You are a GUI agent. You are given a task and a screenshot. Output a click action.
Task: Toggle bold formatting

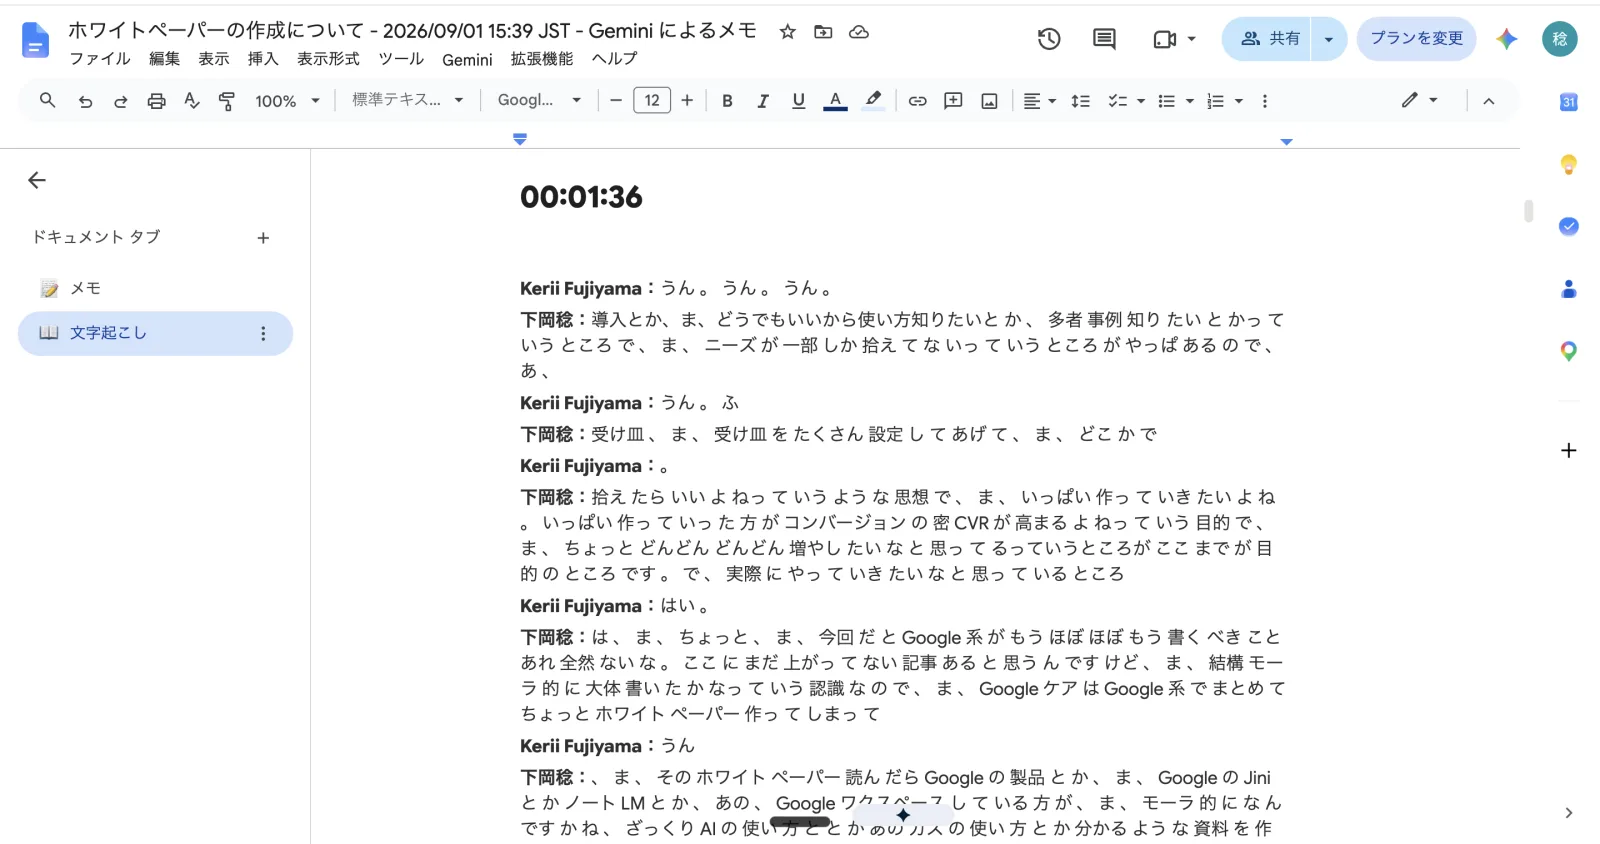727,101
